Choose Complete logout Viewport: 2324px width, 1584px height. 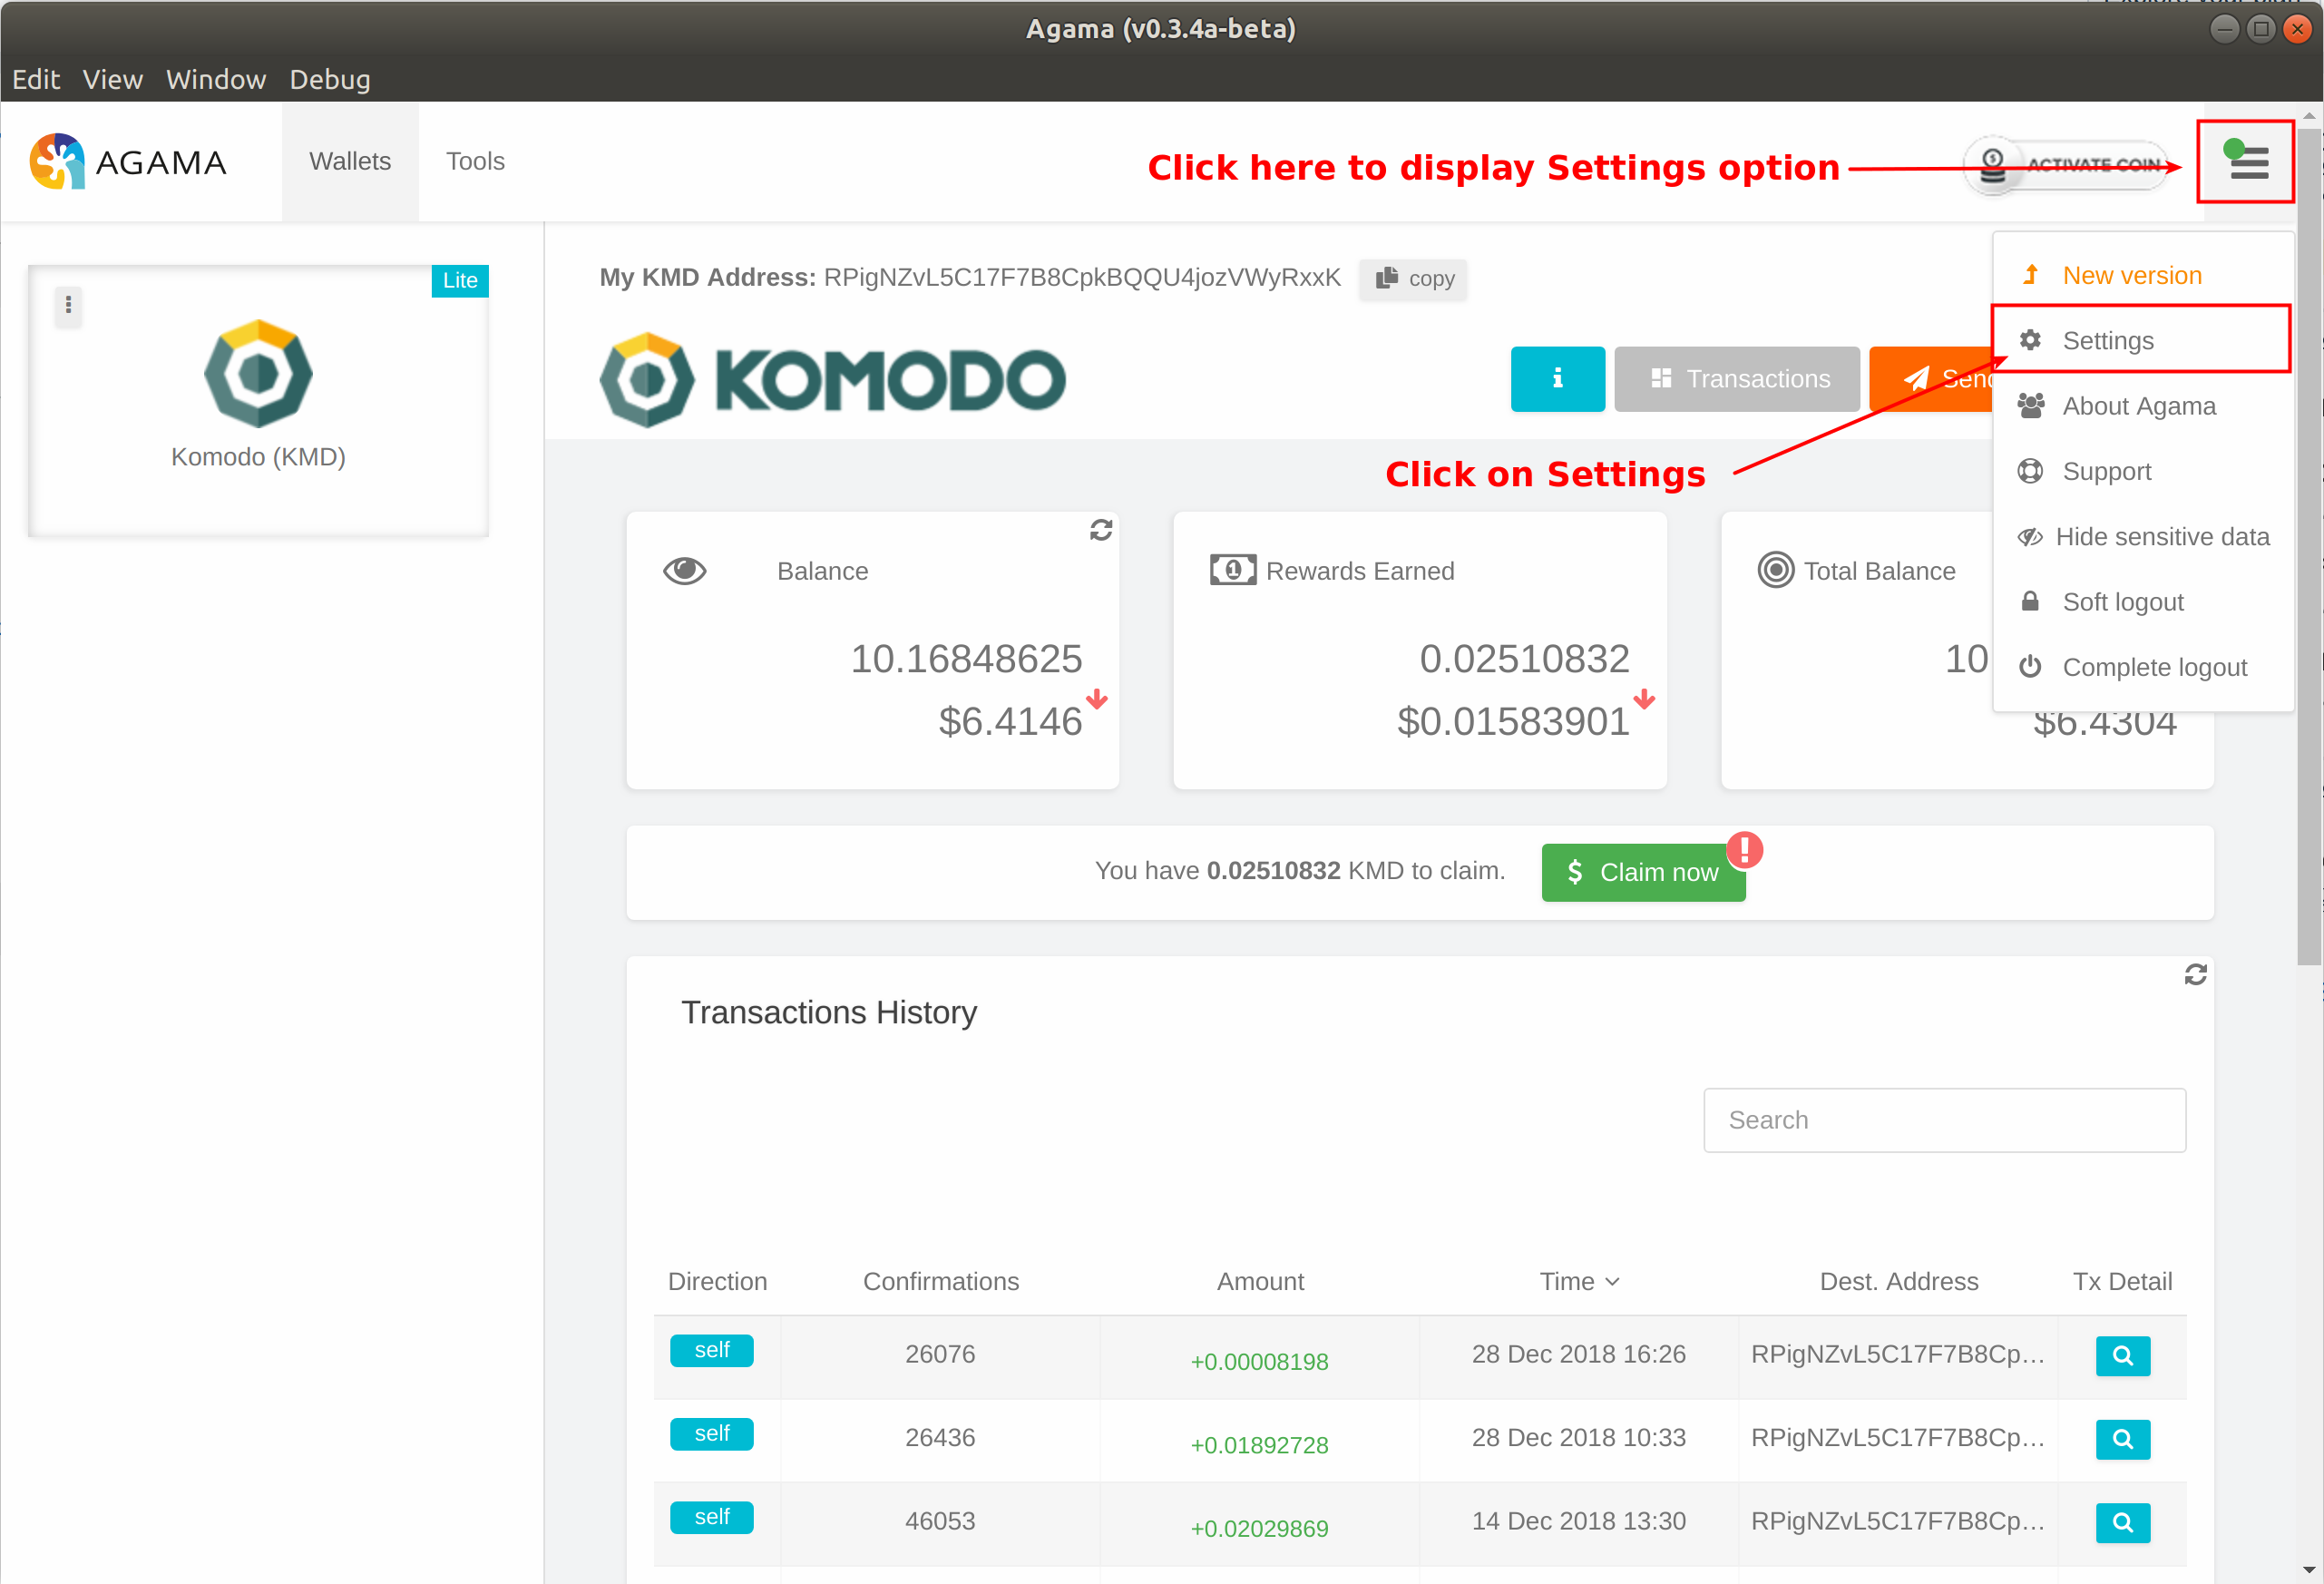[x=2142, y=667]
